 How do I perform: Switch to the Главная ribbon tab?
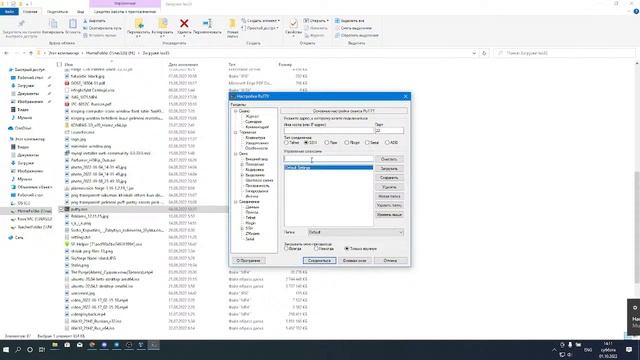[30, 11]
